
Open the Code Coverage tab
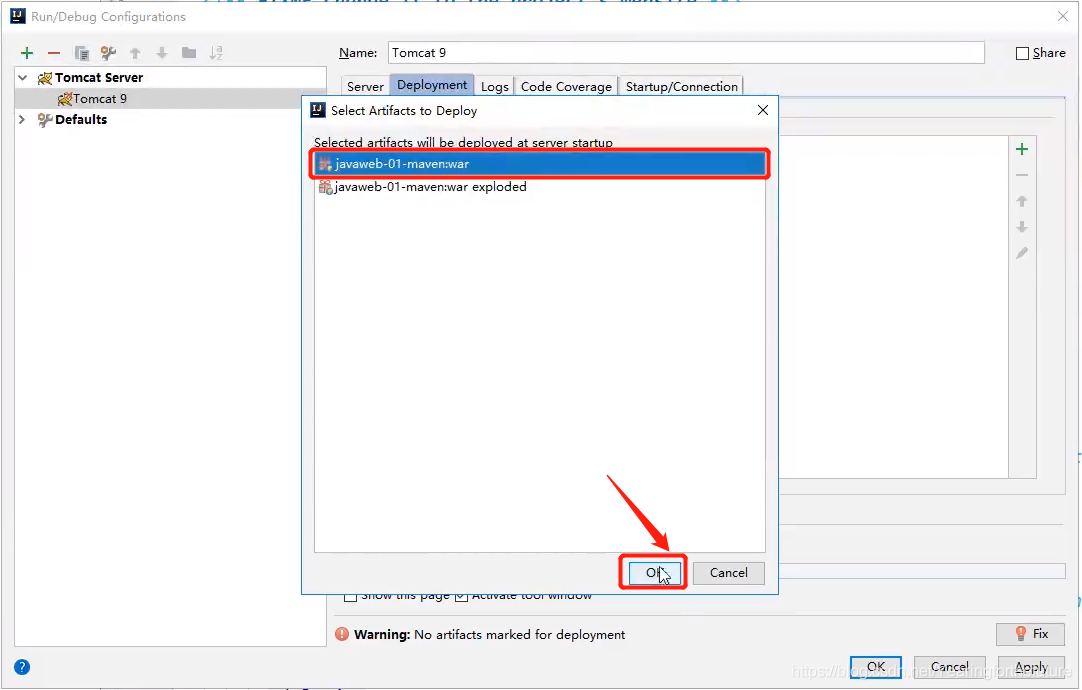tap(567, 86)
